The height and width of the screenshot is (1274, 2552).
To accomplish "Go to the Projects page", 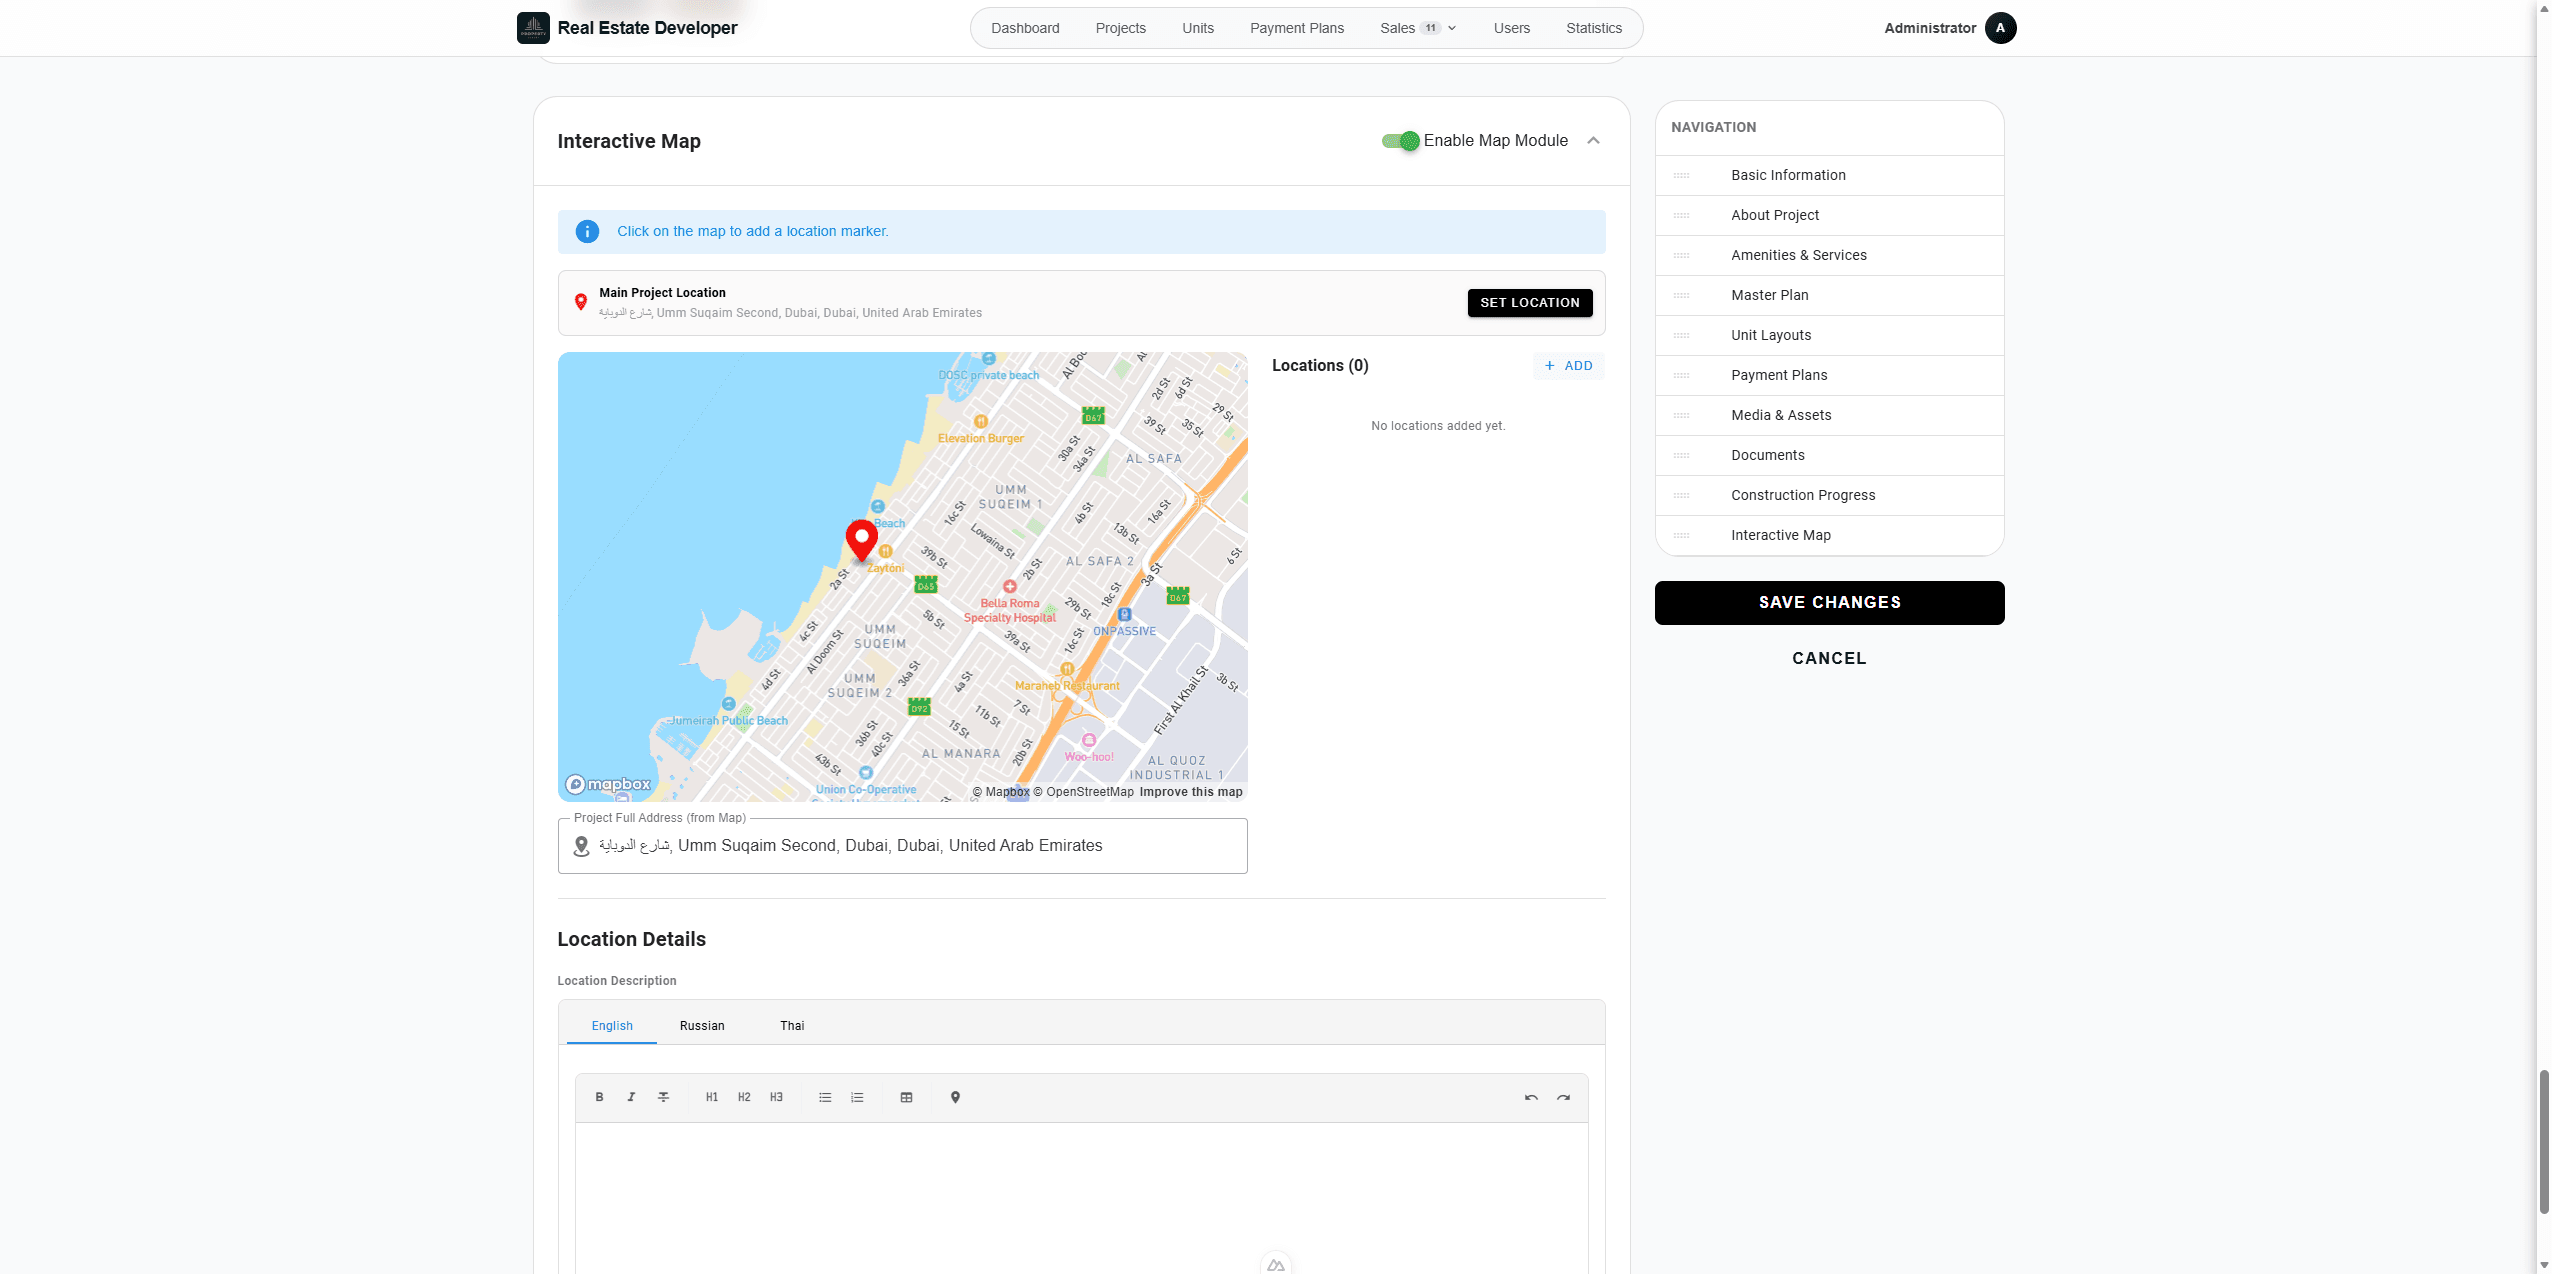I will coord(1120,28).
